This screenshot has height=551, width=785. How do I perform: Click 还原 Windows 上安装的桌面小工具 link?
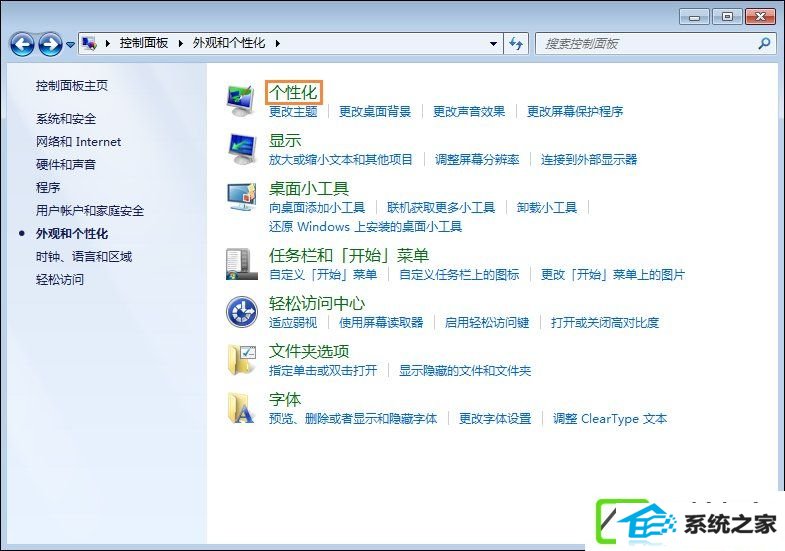(x=365, y=227)
